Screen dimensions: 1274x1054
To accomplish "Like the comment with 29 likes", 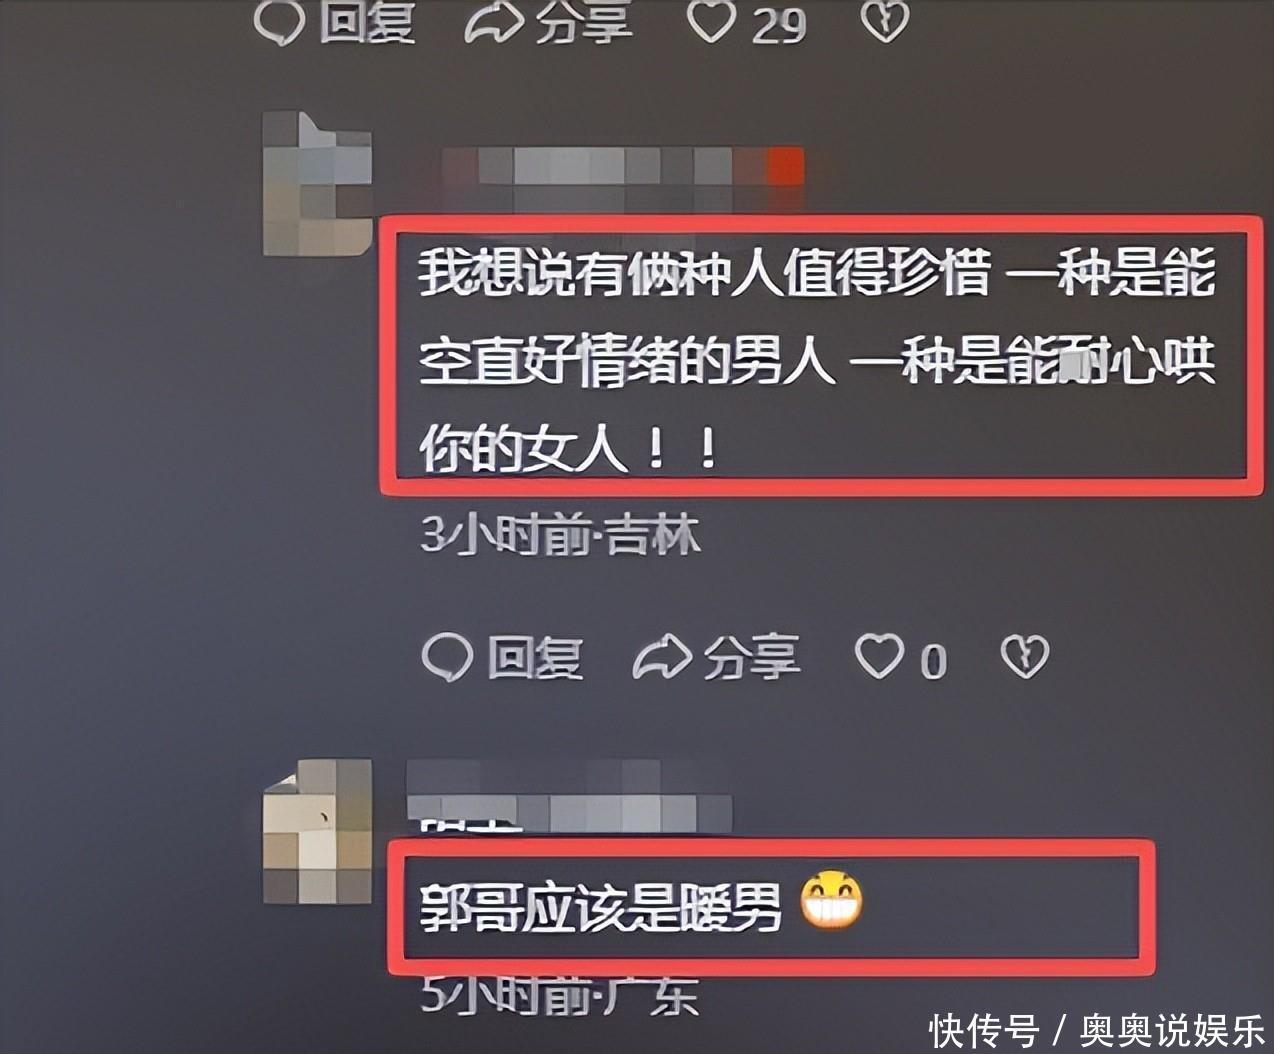I will 711,22.
